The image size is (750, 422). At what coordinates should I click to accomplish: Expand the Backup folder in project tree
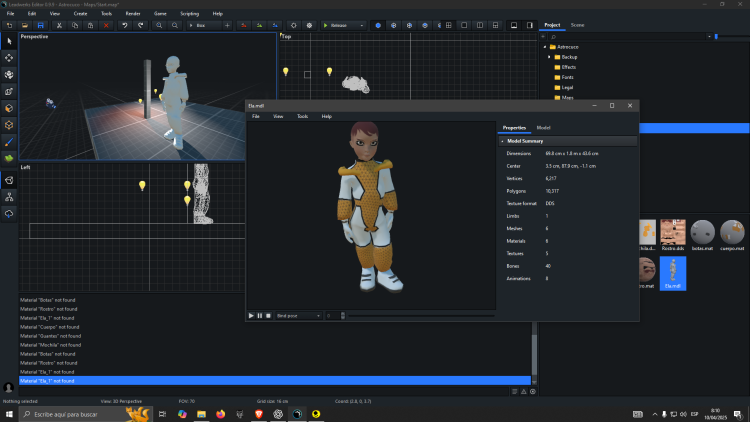[550, 57]
